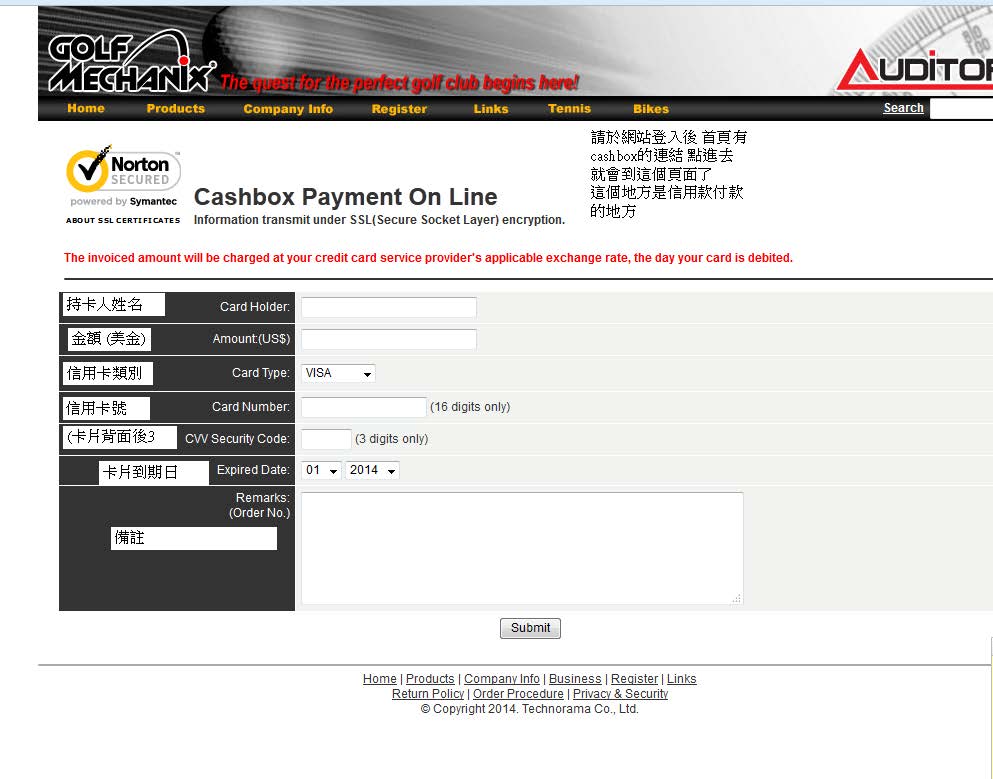Focus the Card Holder name field
Viewport: 993px width, 779px height.
[389, 307]
